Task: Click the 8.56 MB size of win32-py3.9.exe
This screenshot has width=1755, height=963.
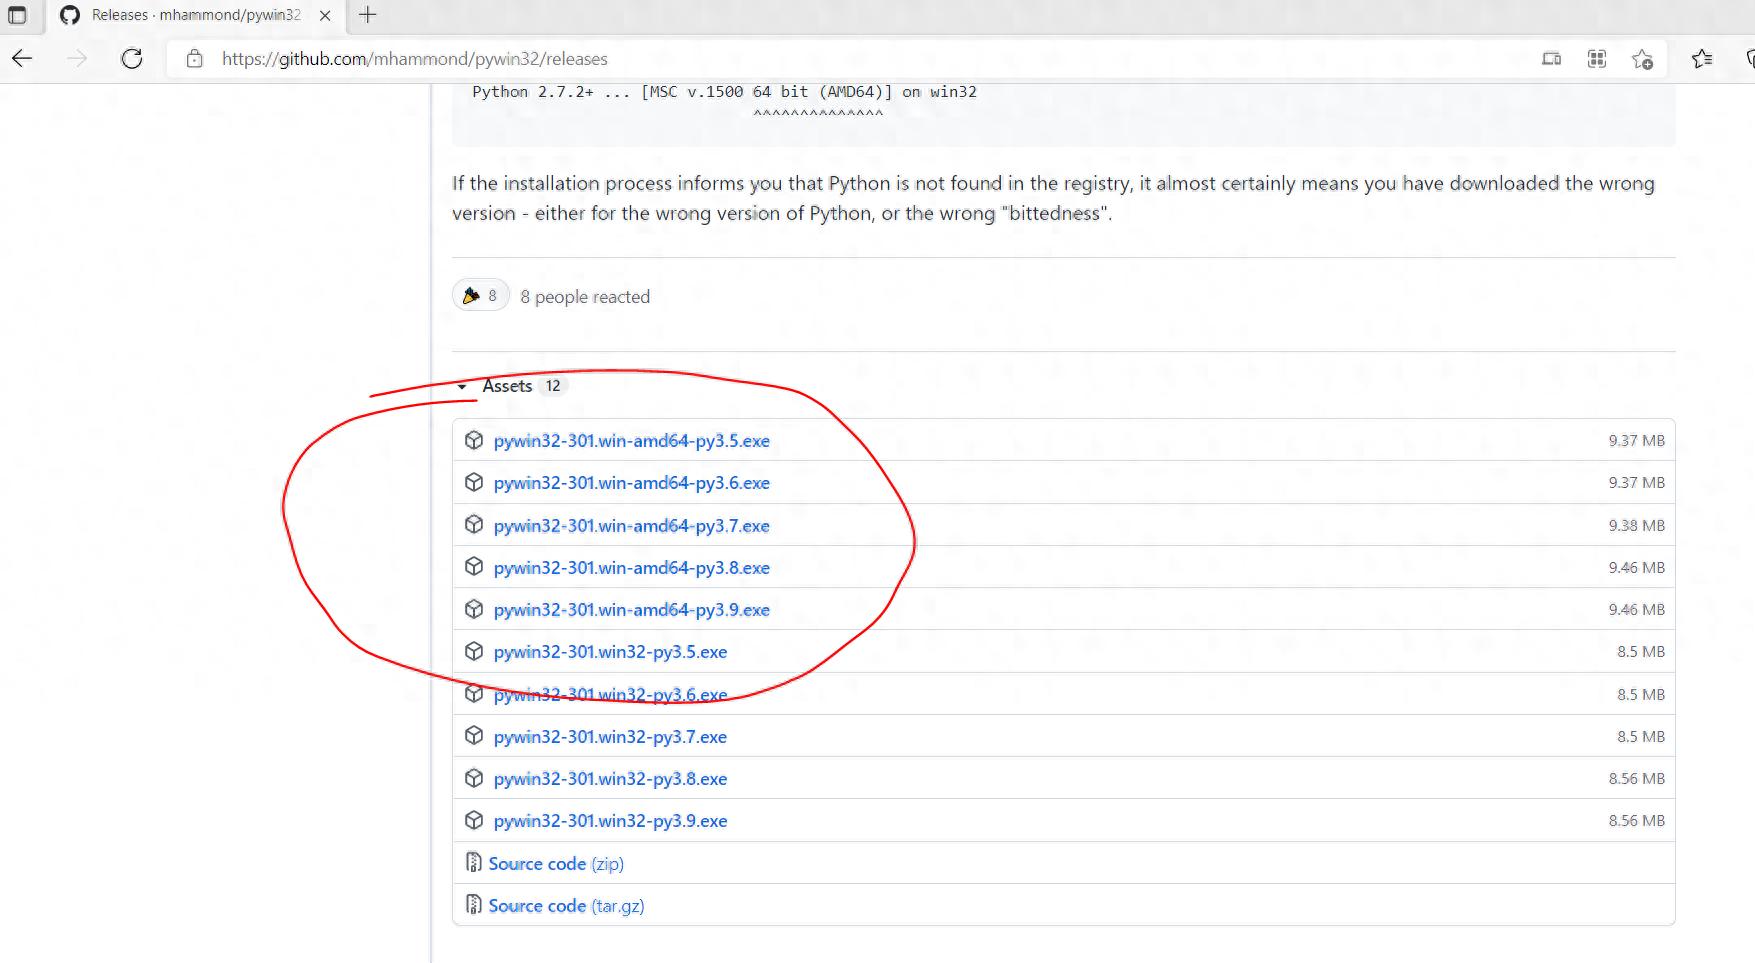Action: [x=1637, y=821]
